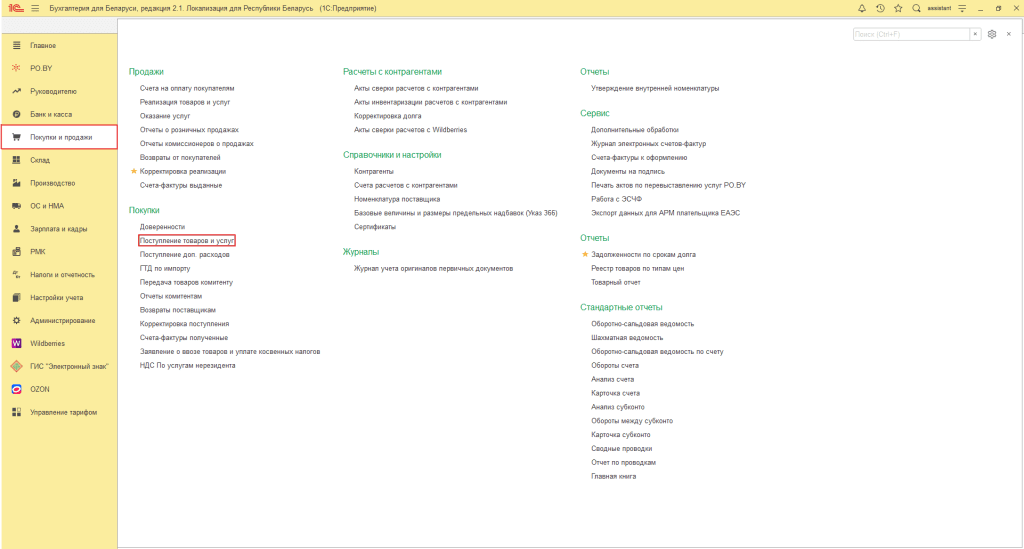
Task: Click the assistant user name
Action: click(x=939, y=8)
